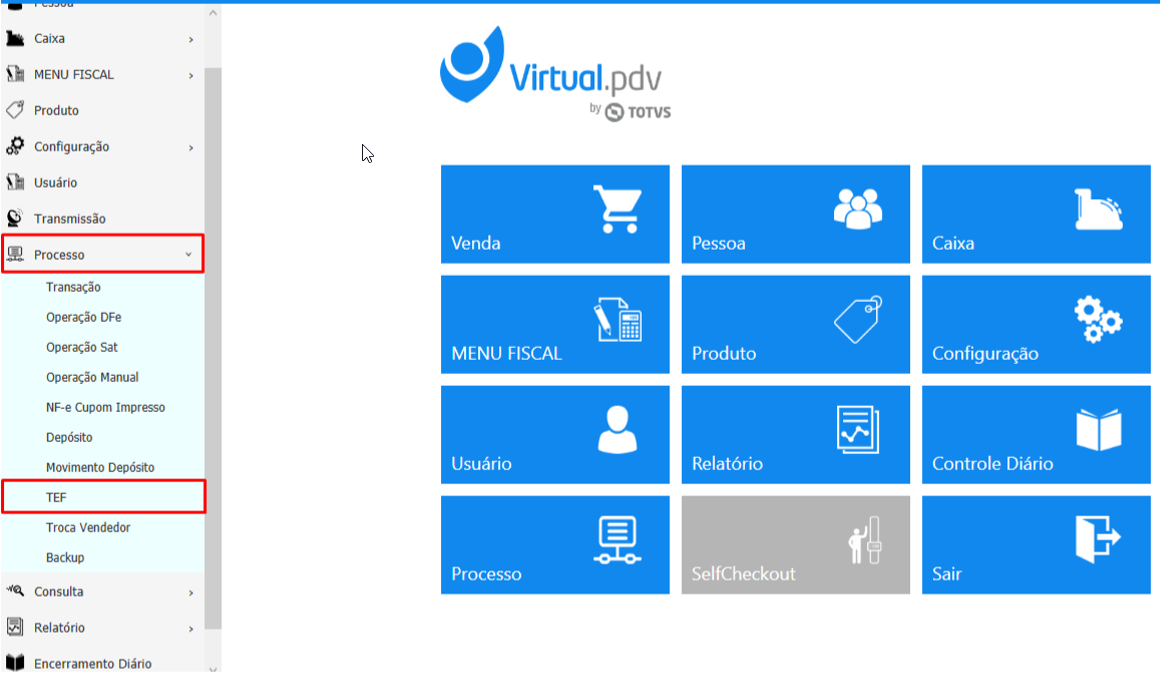Image resolution: width=1164 pixels, height=679 pixels.
Task: Open the Processo network tile
Action: (555, 545)
